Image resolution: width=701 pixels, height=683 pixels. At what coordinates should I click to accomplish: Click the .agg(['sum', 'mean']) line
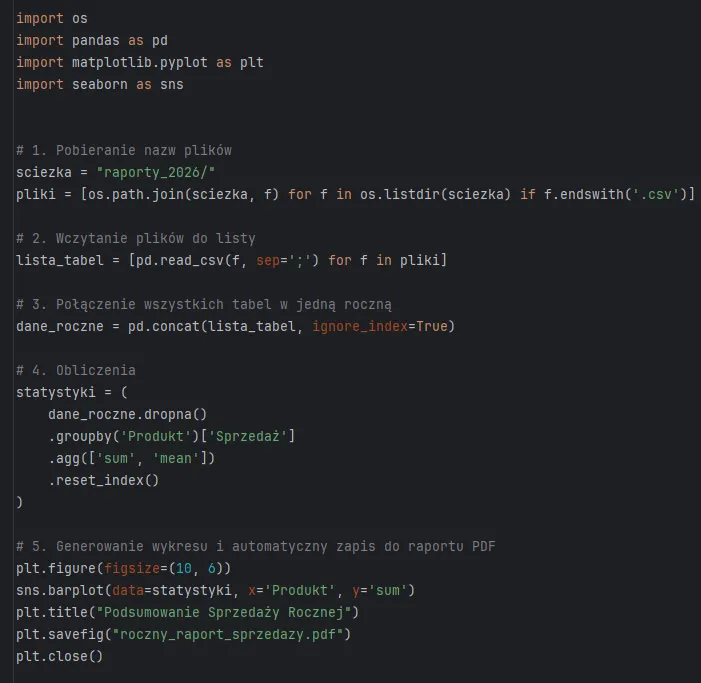click(x=132, y=458)
